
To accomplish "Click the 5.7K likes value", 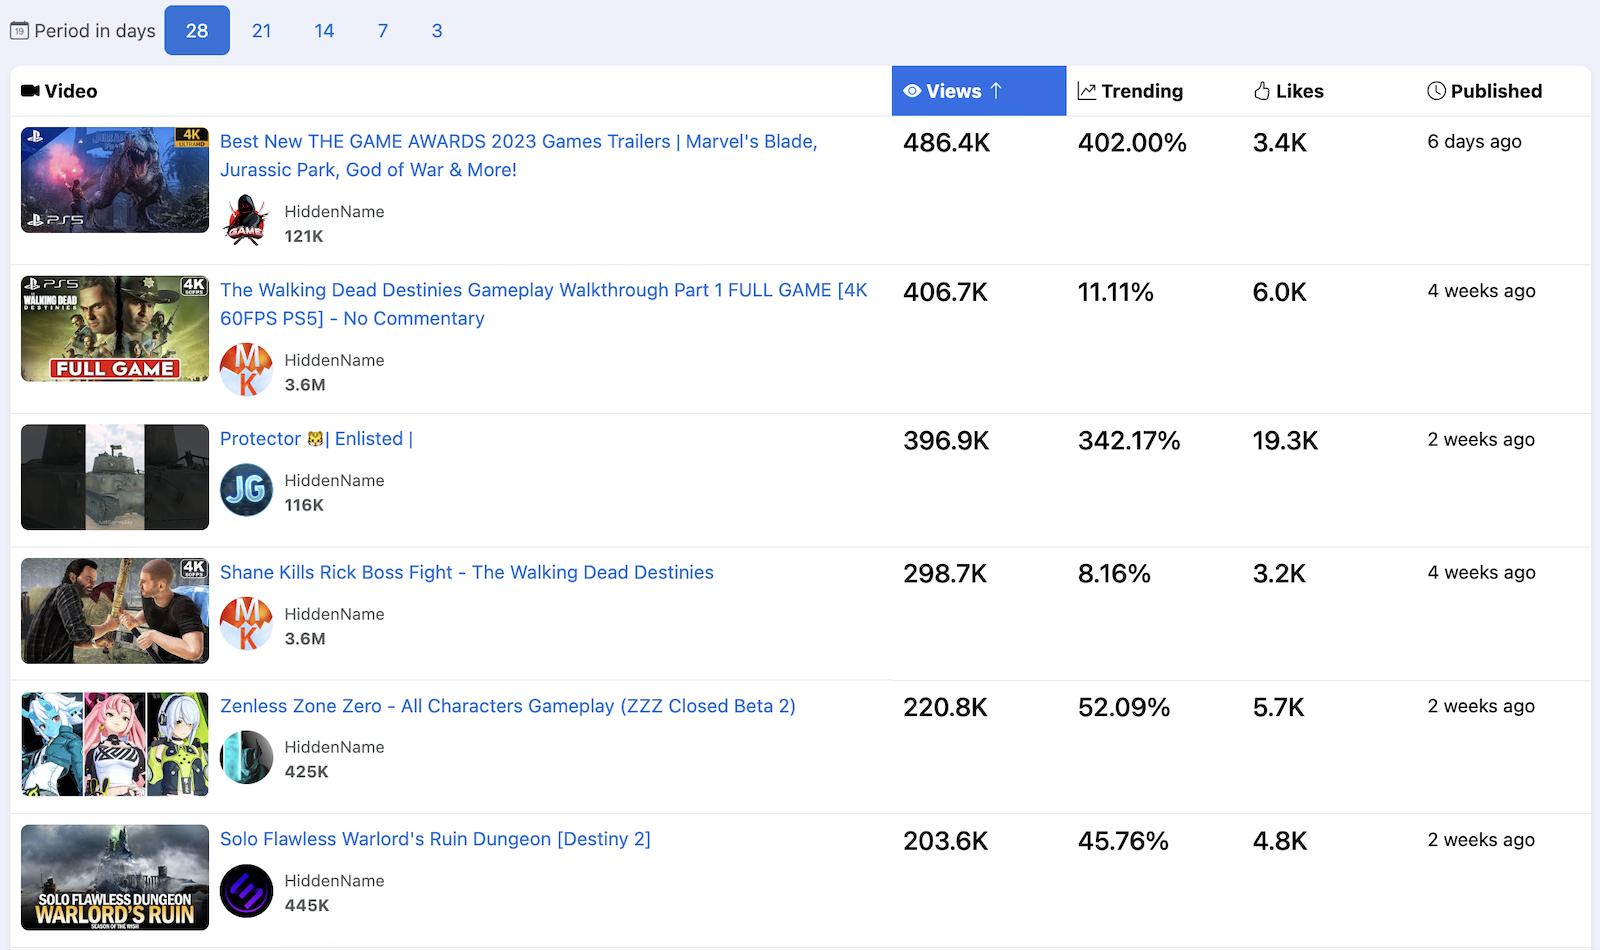I will (1279, 708).
